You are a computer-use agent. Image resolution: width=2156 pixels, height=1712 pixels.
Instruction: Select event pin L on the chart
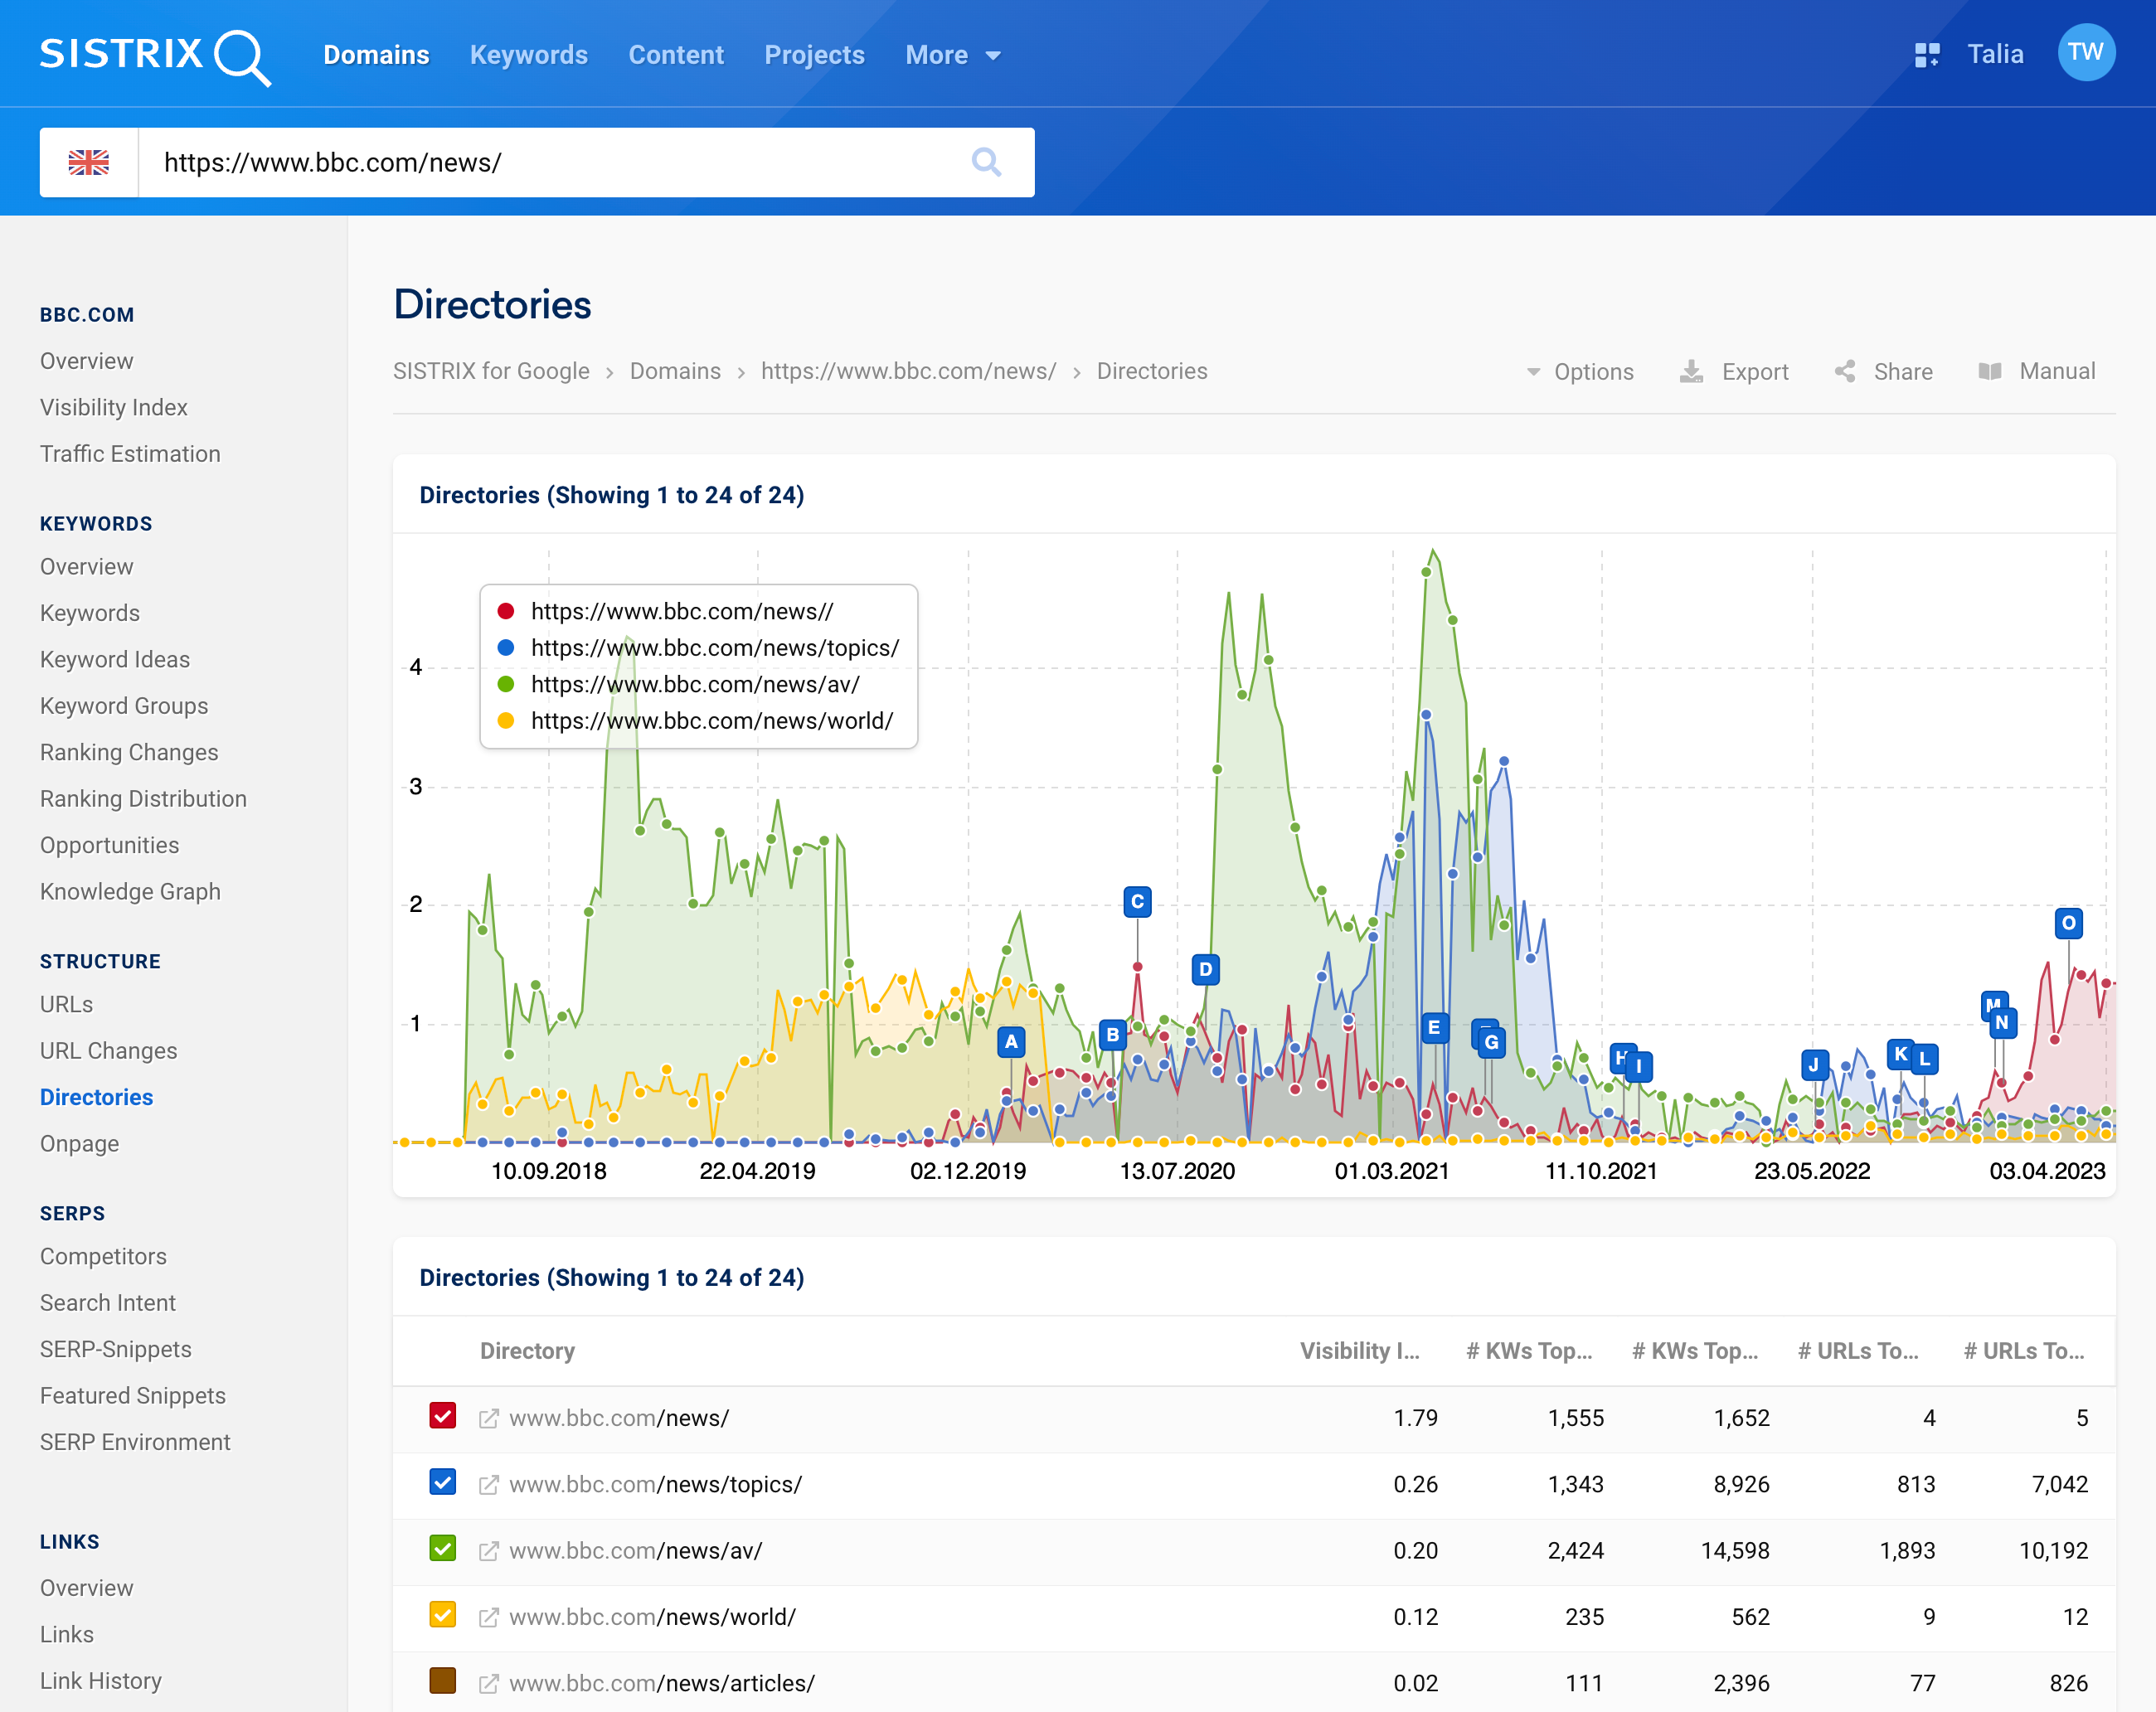point(1924,1059)
